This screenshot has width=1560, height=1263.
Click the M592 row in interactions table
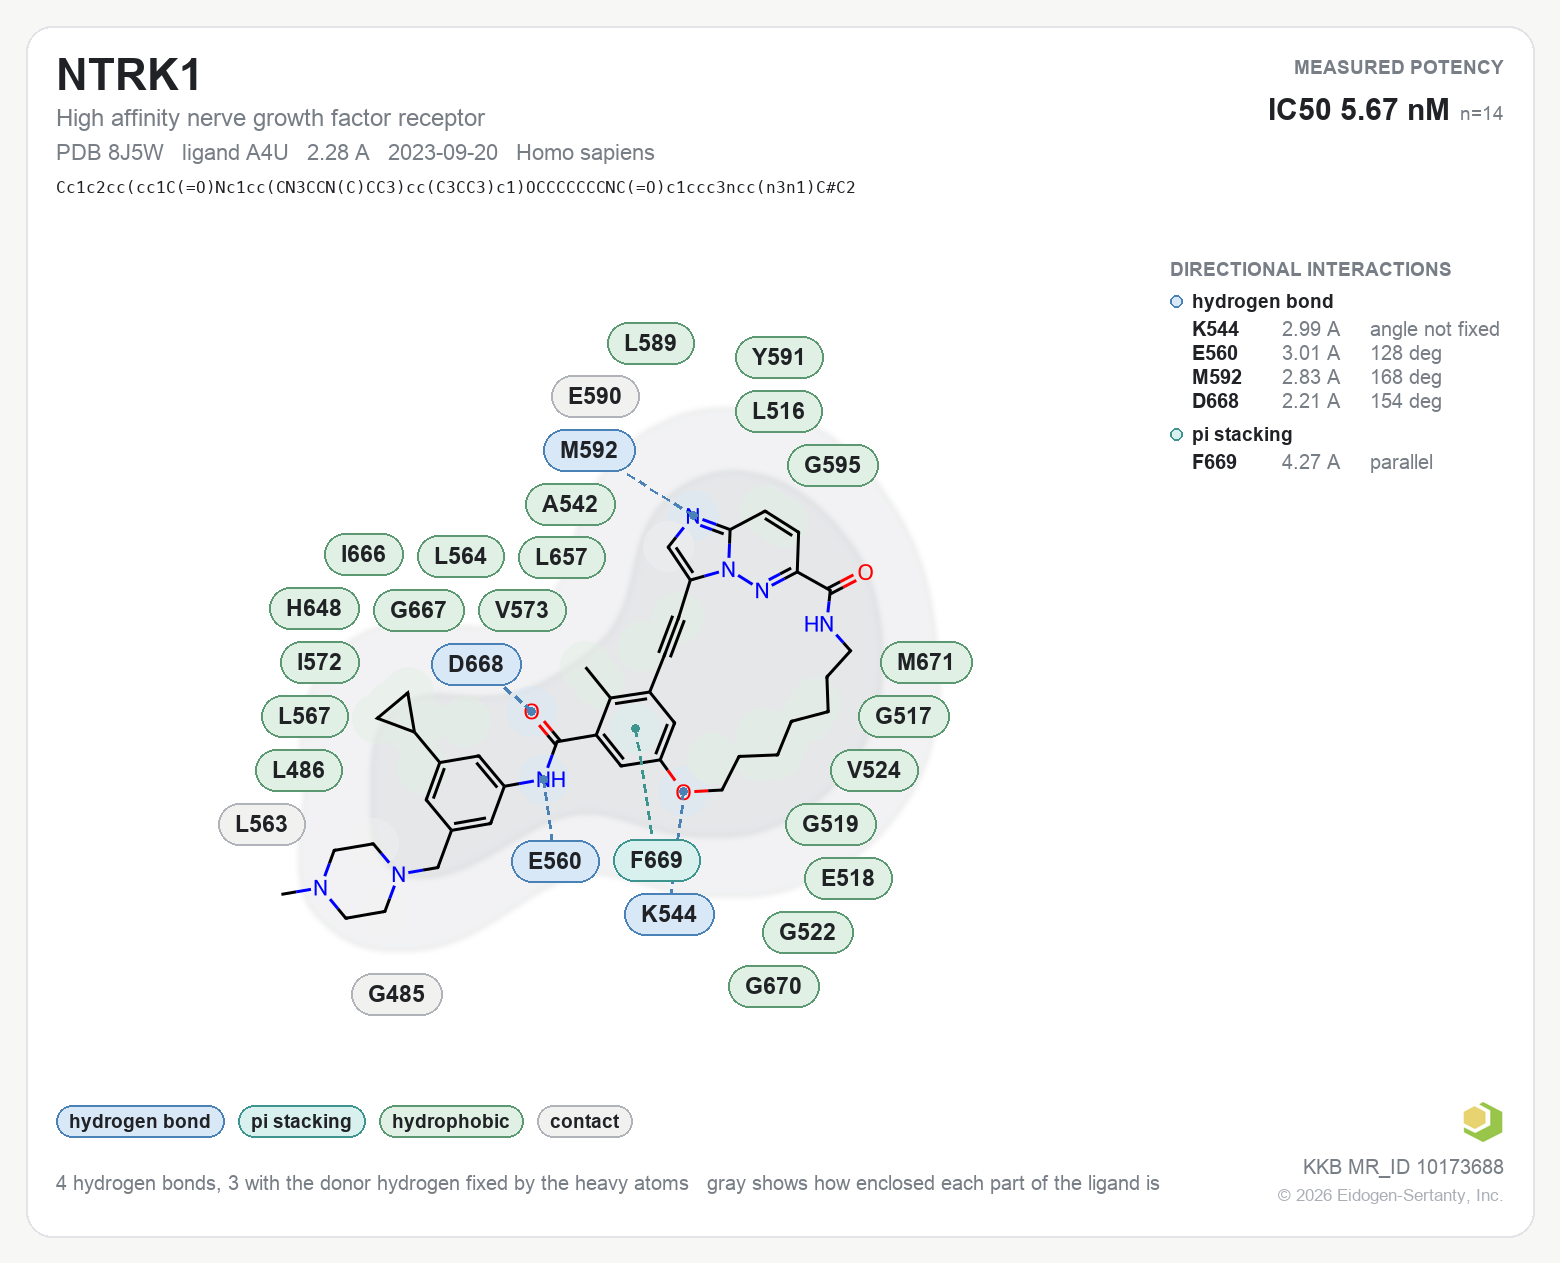tap(1316, 377)
